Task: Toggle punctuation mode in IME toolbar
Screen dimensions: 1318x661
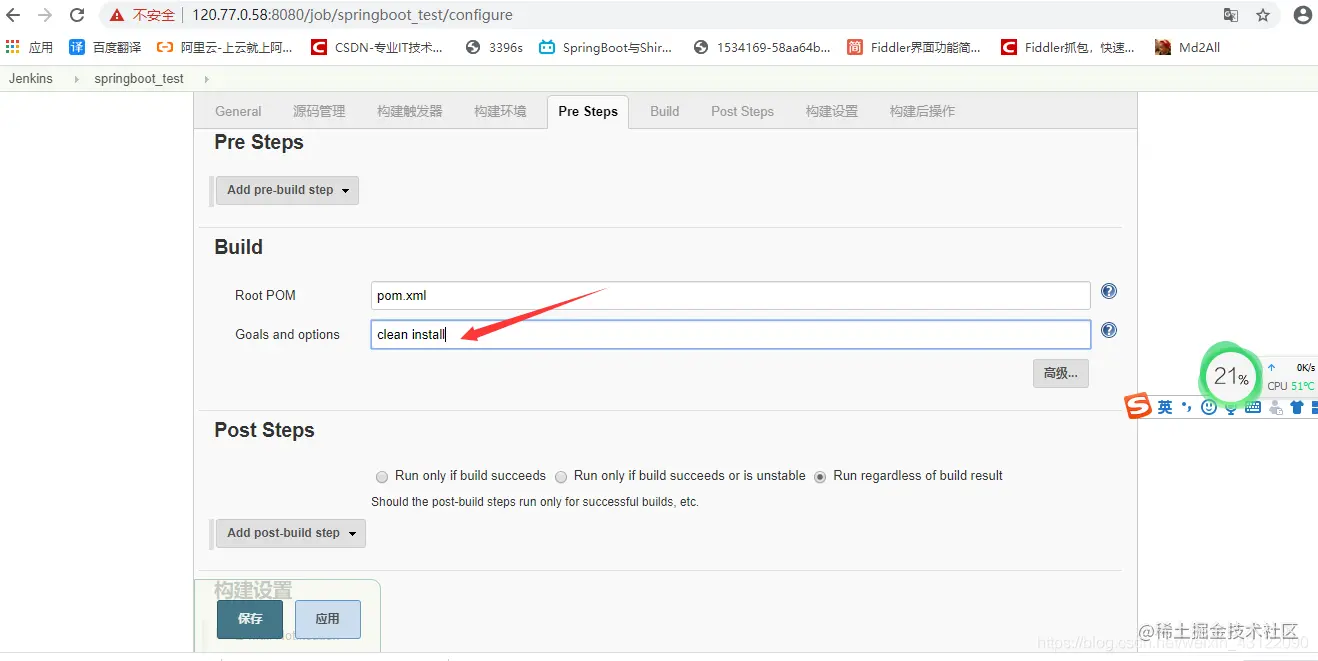Action: [1187, 407]
